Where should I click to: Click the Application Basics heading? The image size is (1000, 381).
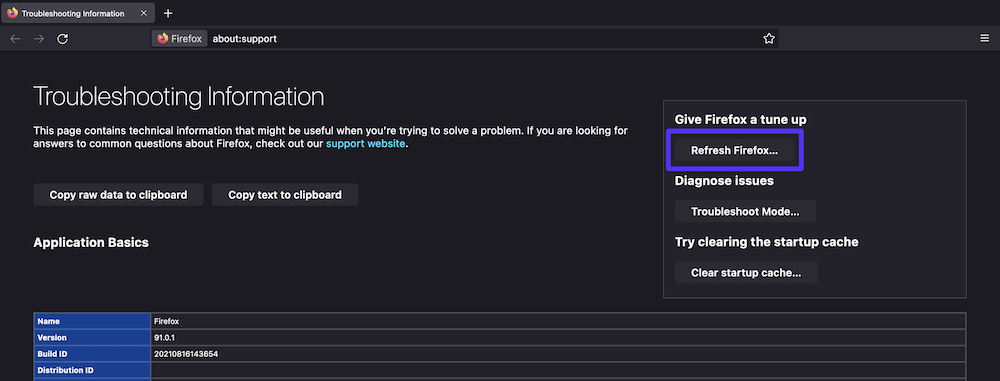pos(91,243)
